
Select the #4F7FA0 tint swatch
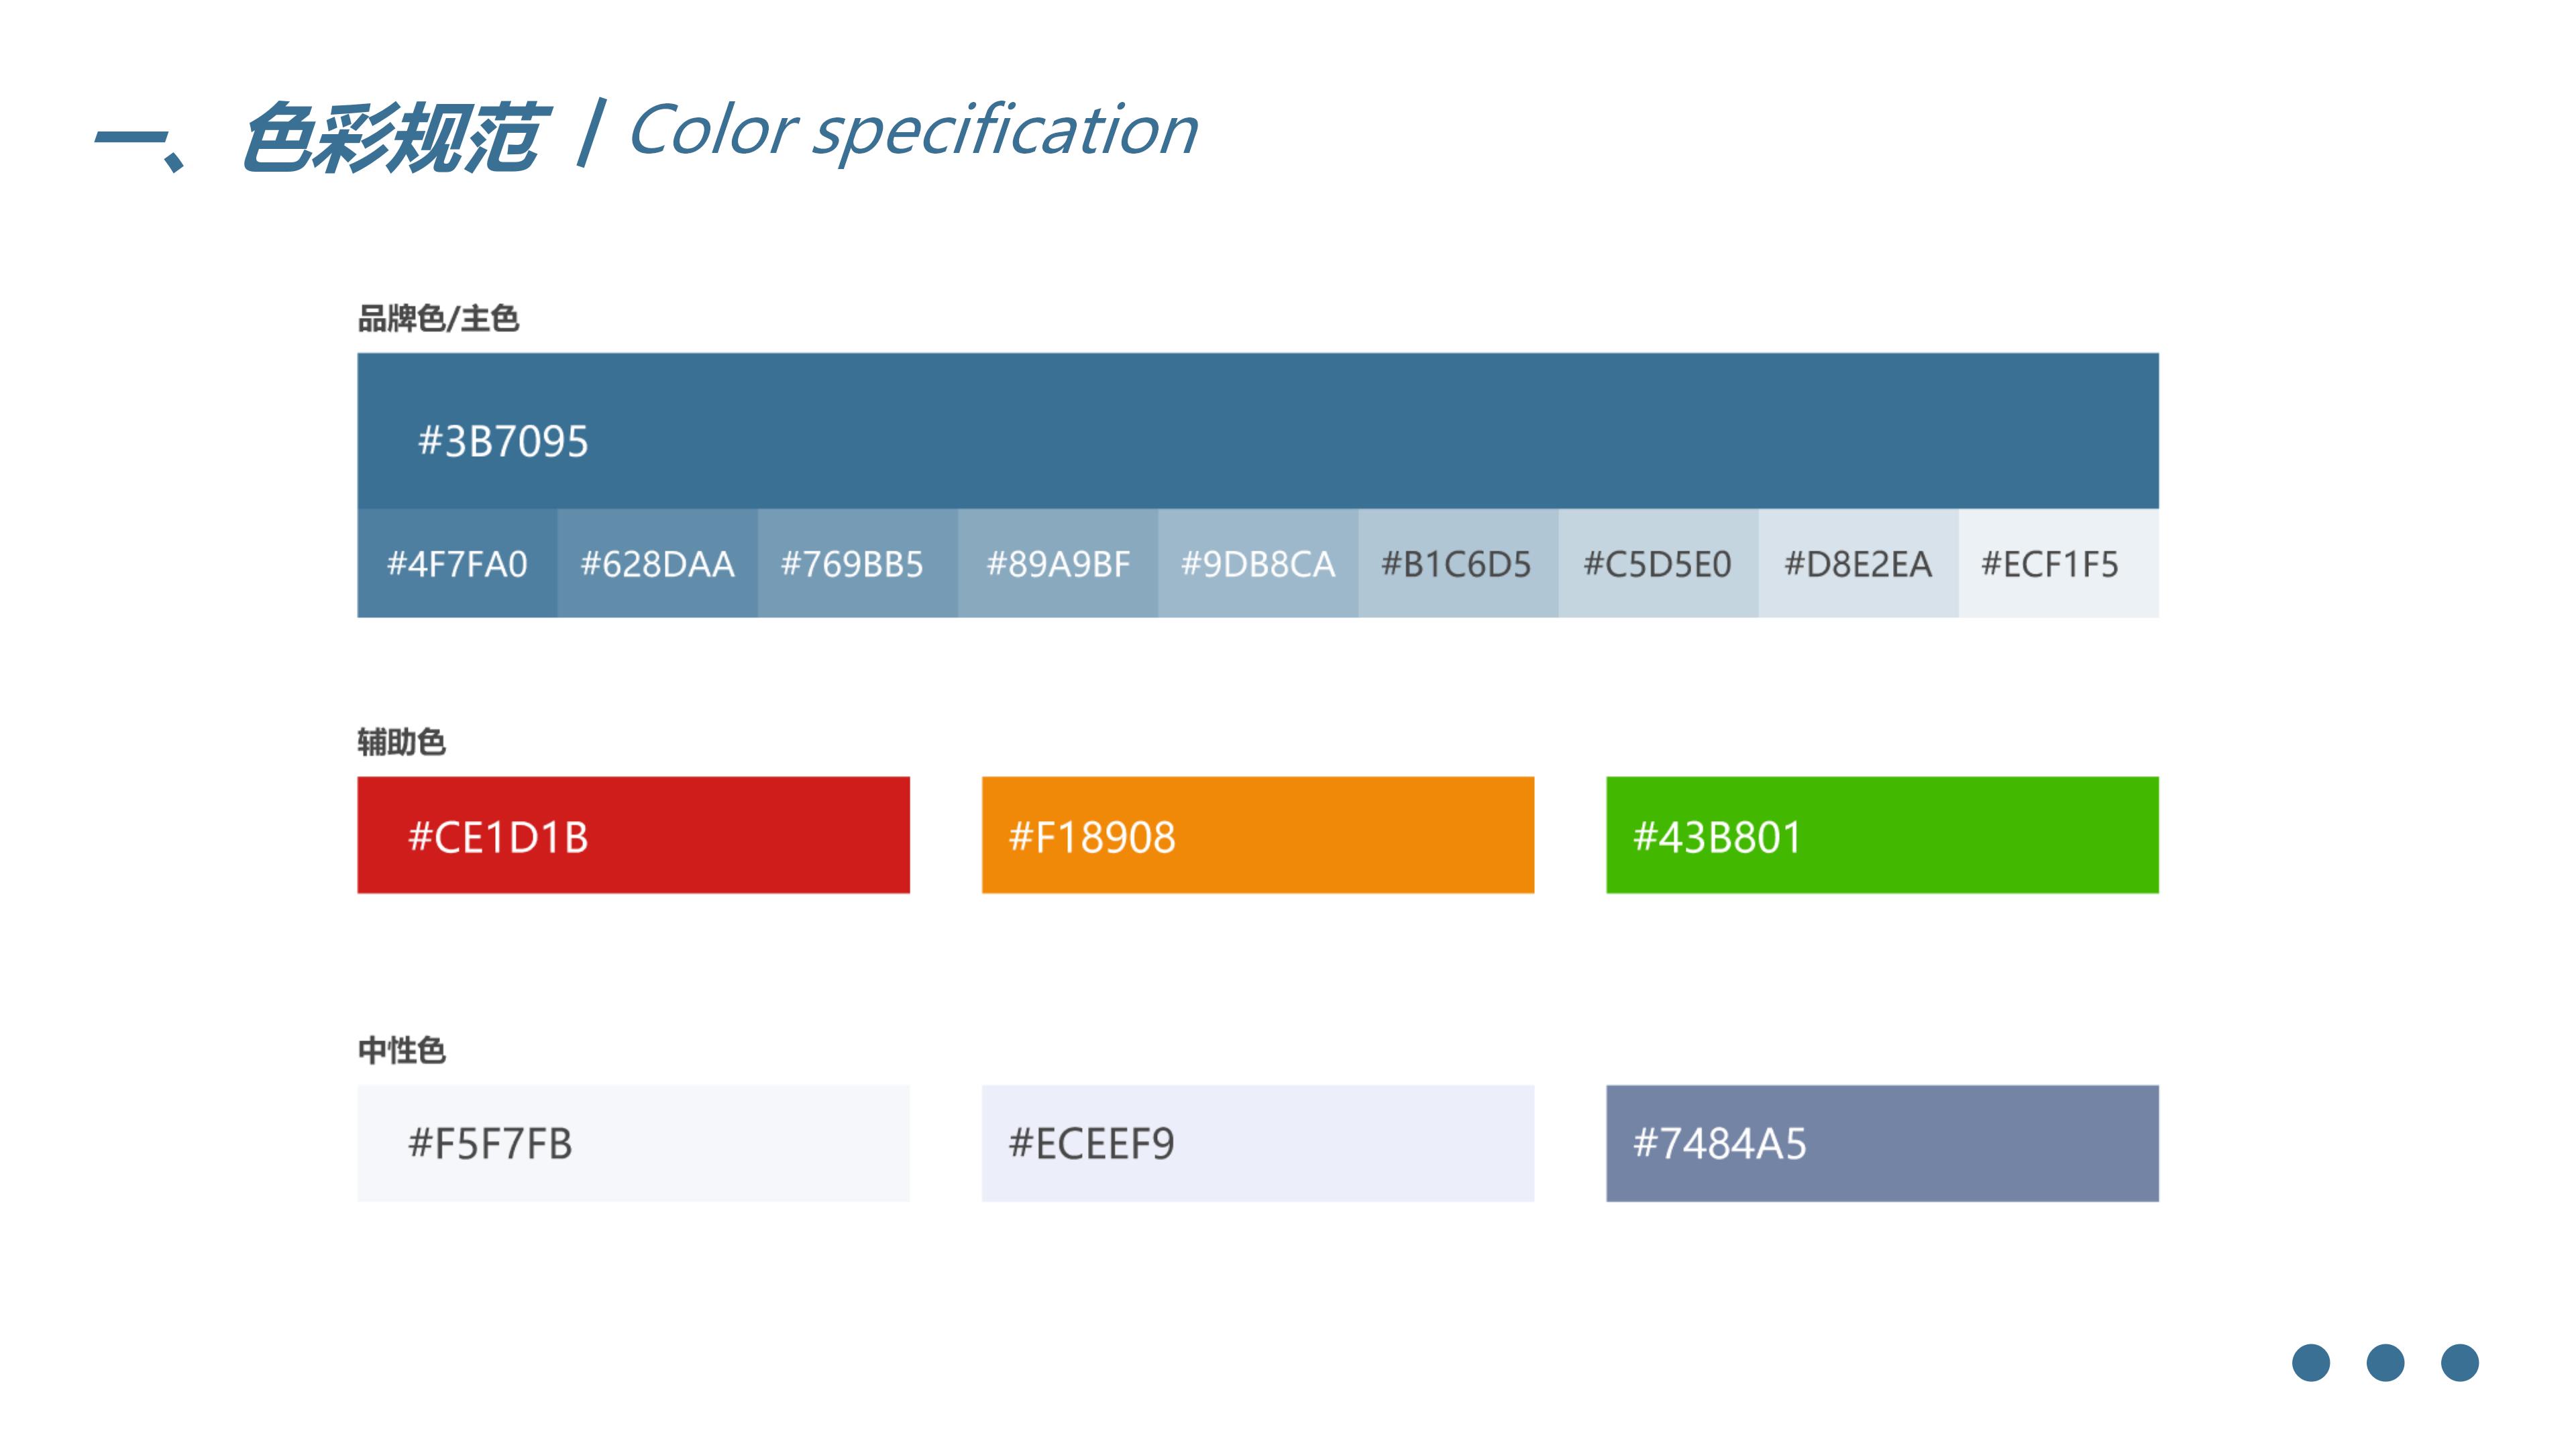click(457, 563)
